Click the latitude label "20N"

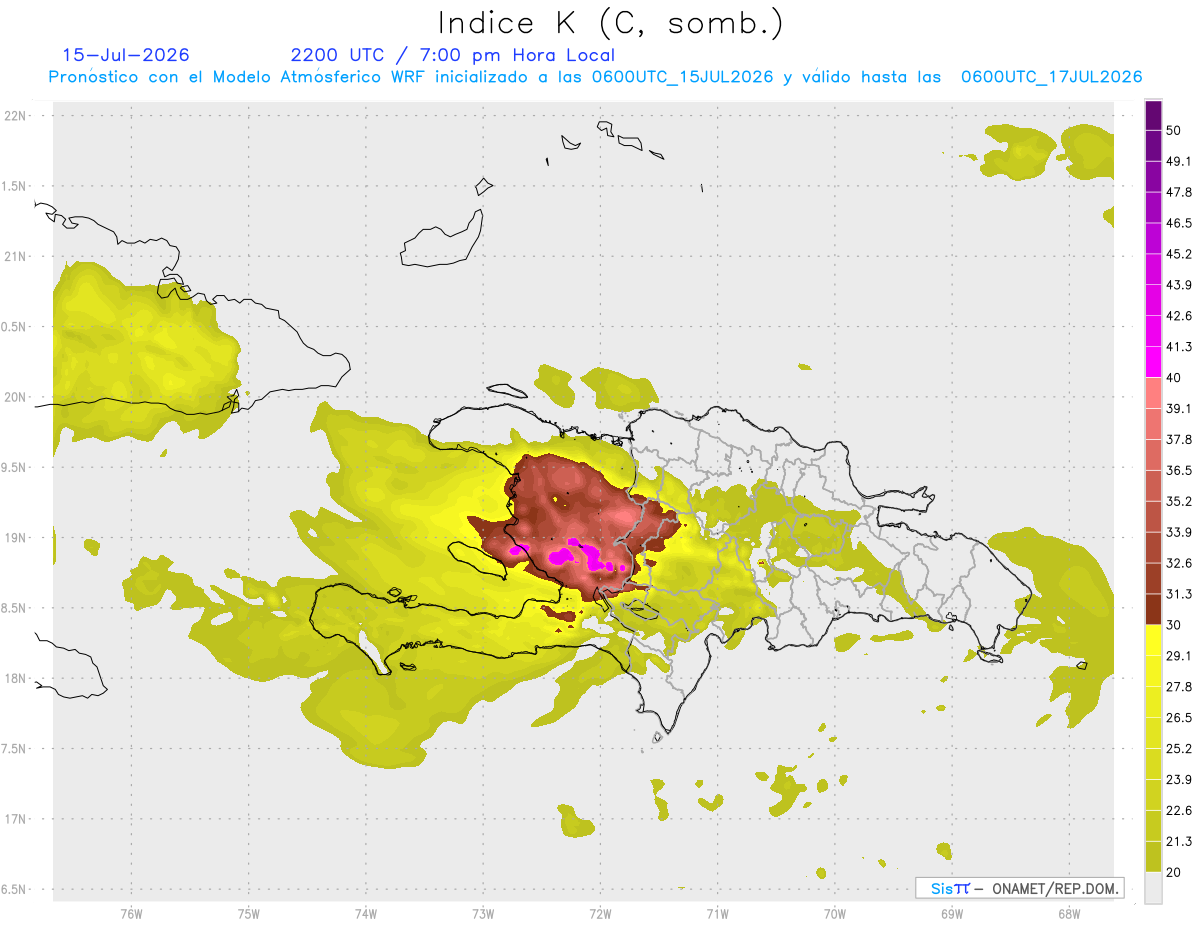point(15,397)
